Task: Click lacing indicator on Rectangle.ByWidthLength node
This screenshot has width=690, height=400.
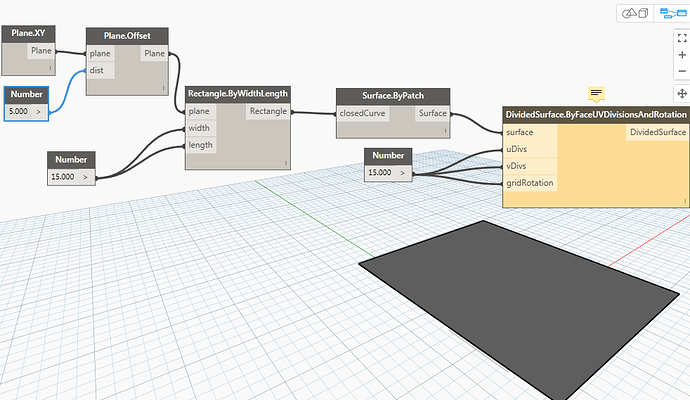Action: tap(285, 161)
